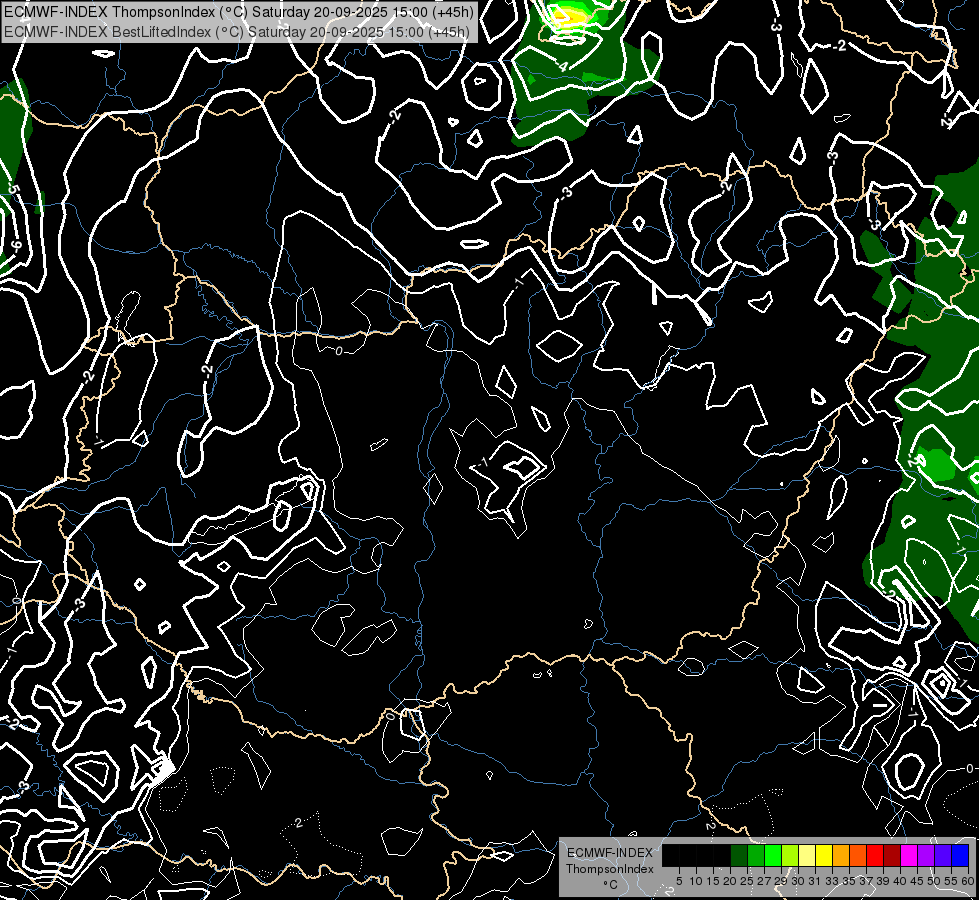The image size is (979, 900).
Task: Select the magenta legend swatch
Action: point(909,855)
